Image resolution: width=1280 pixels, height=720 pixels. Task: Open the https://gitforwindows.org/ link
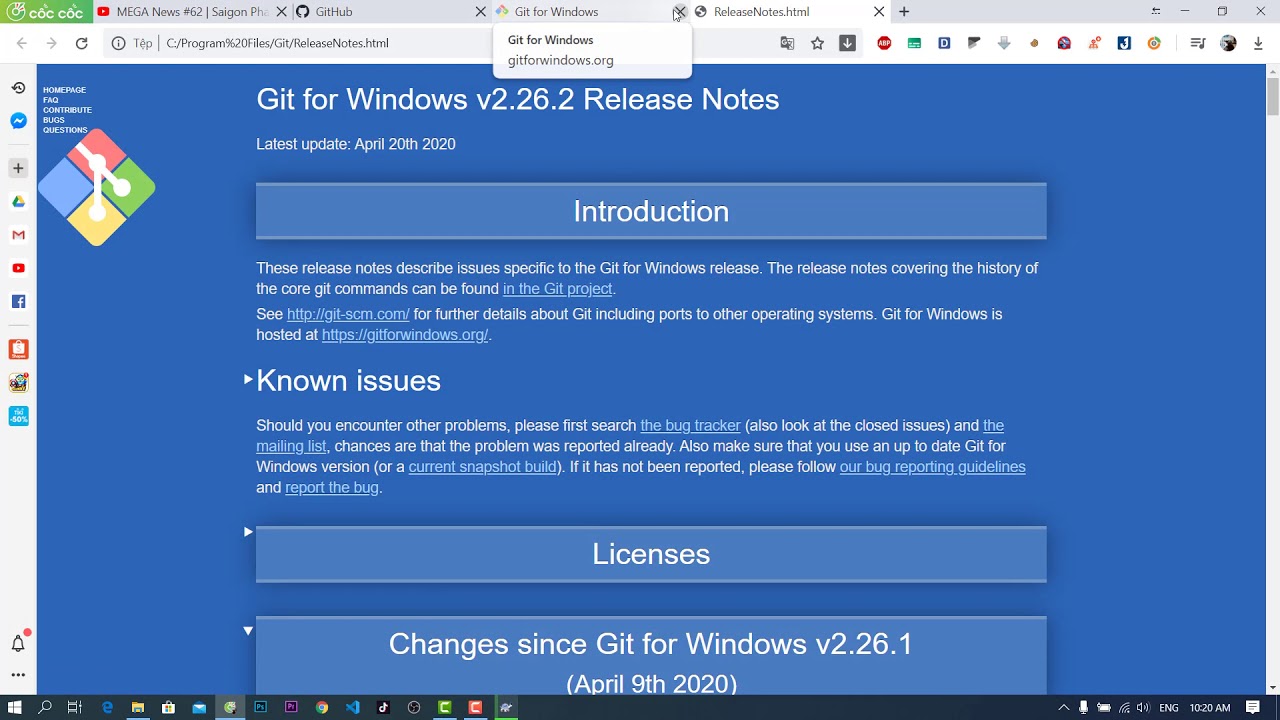click(405, 335)
